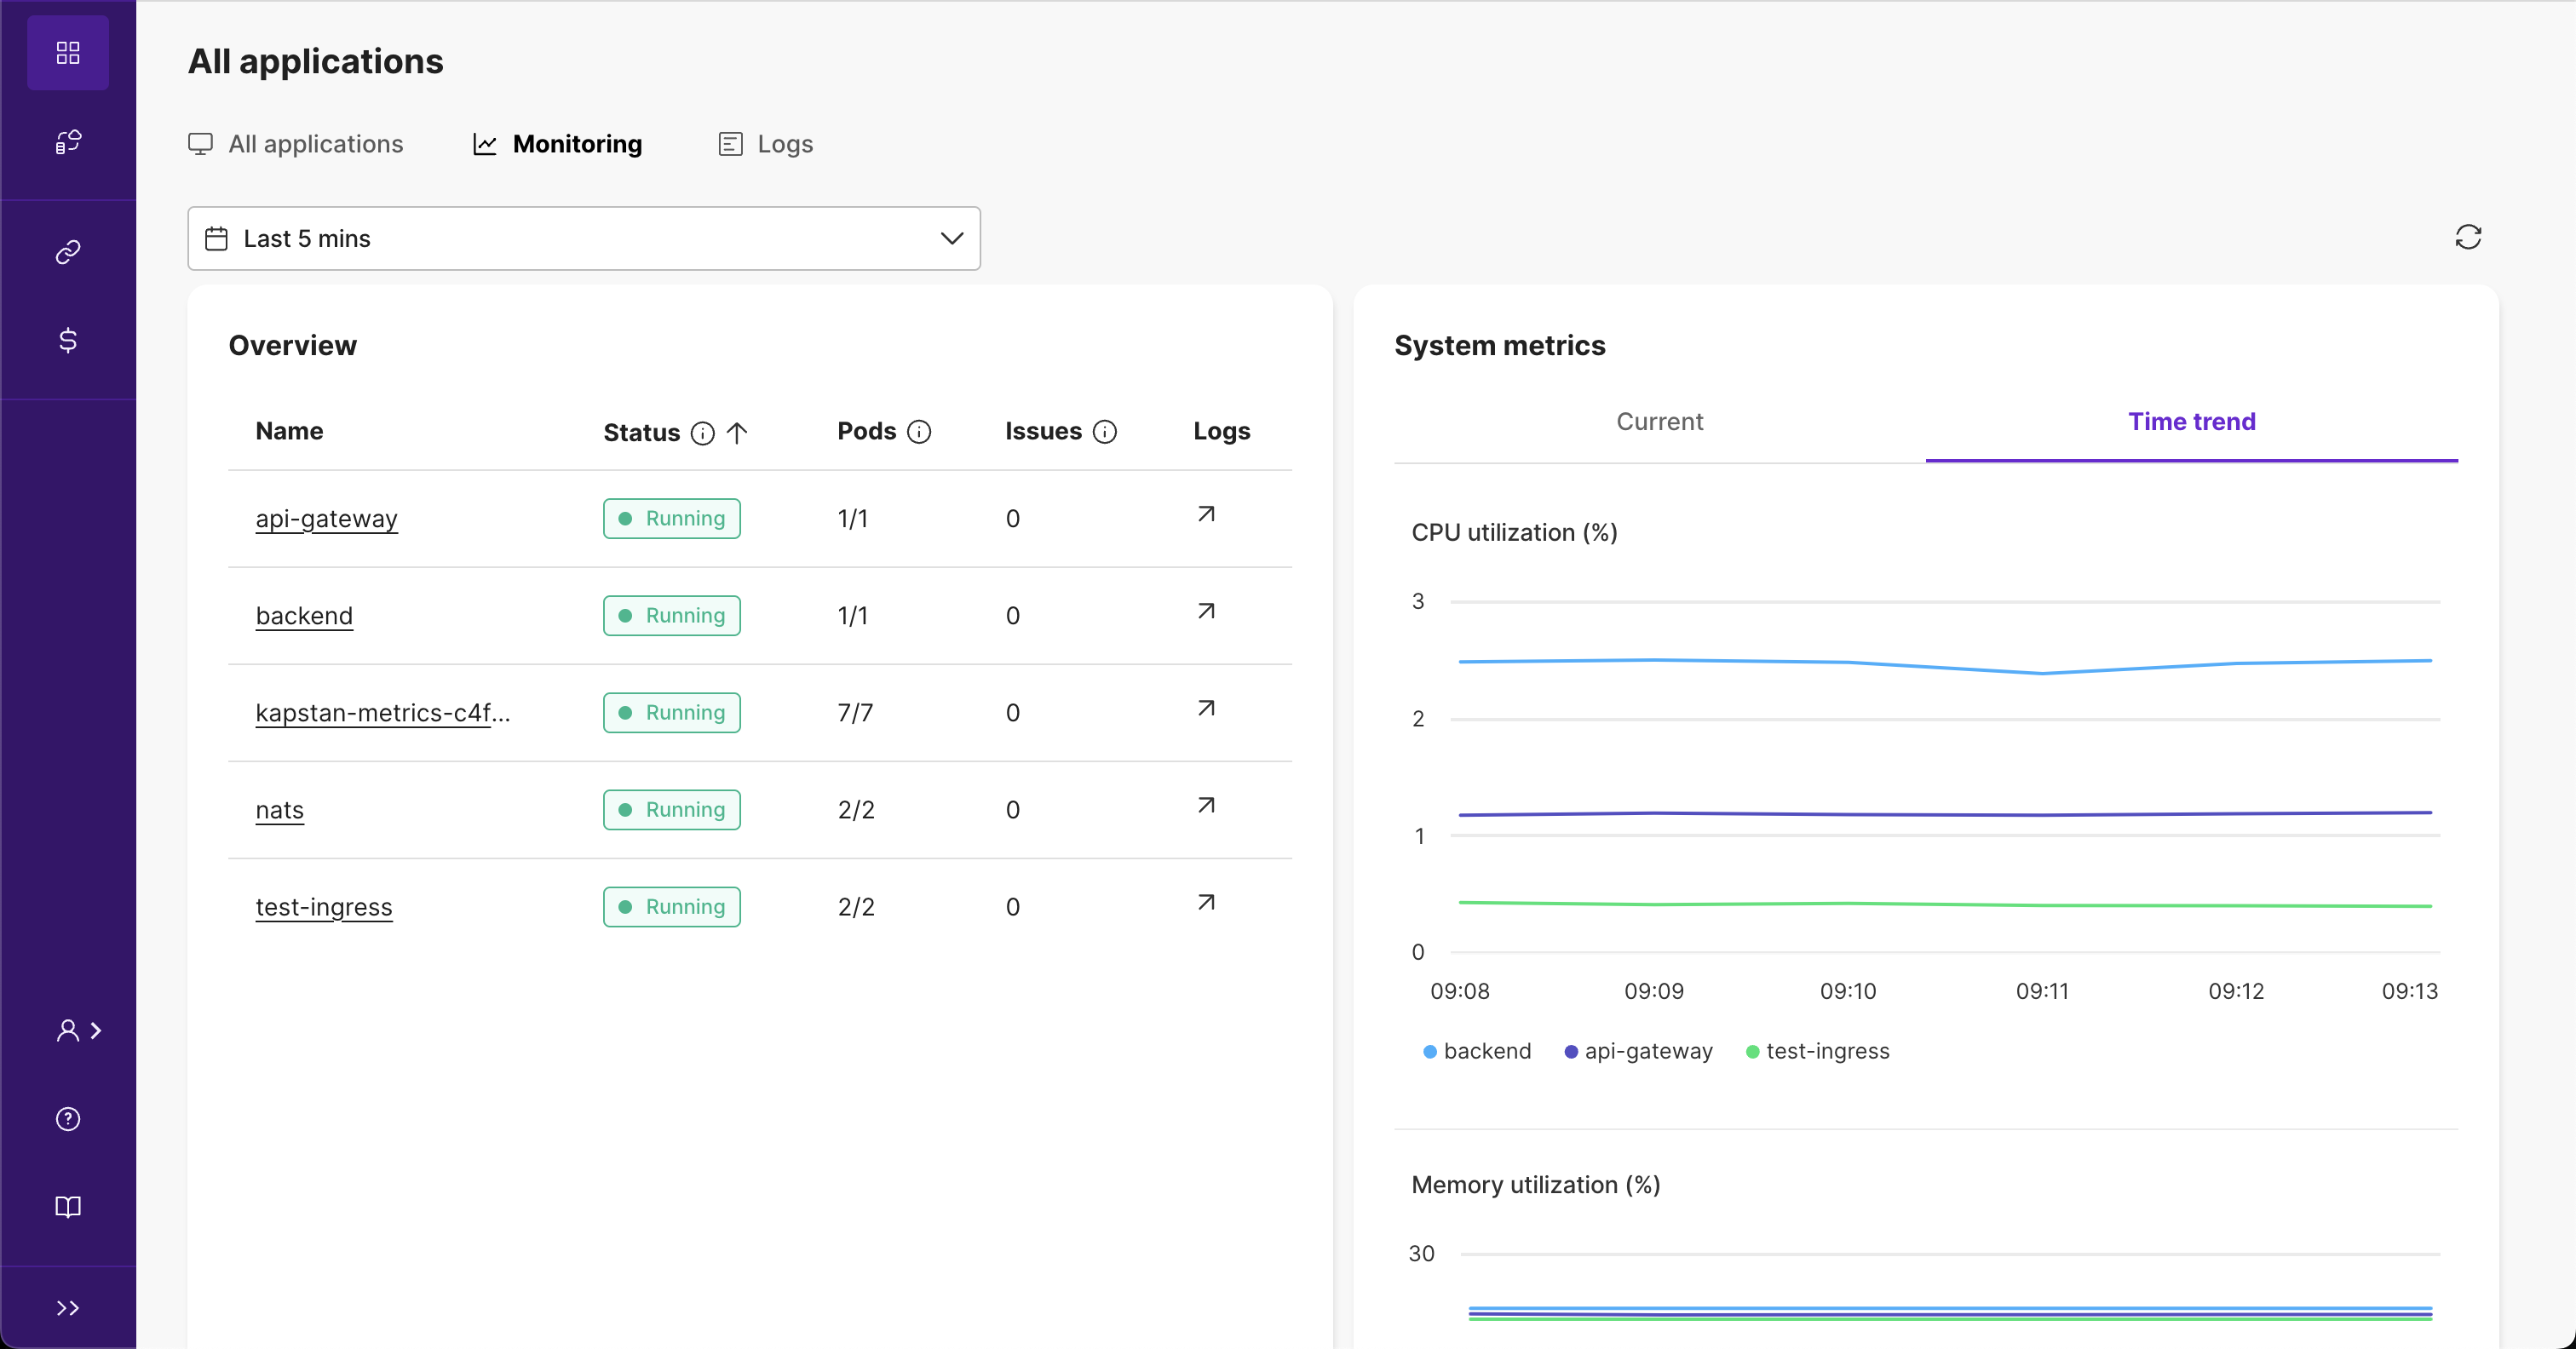2576x1349 pixels.
Task: Click the System metrics heading
Action: click(1500, 345)
